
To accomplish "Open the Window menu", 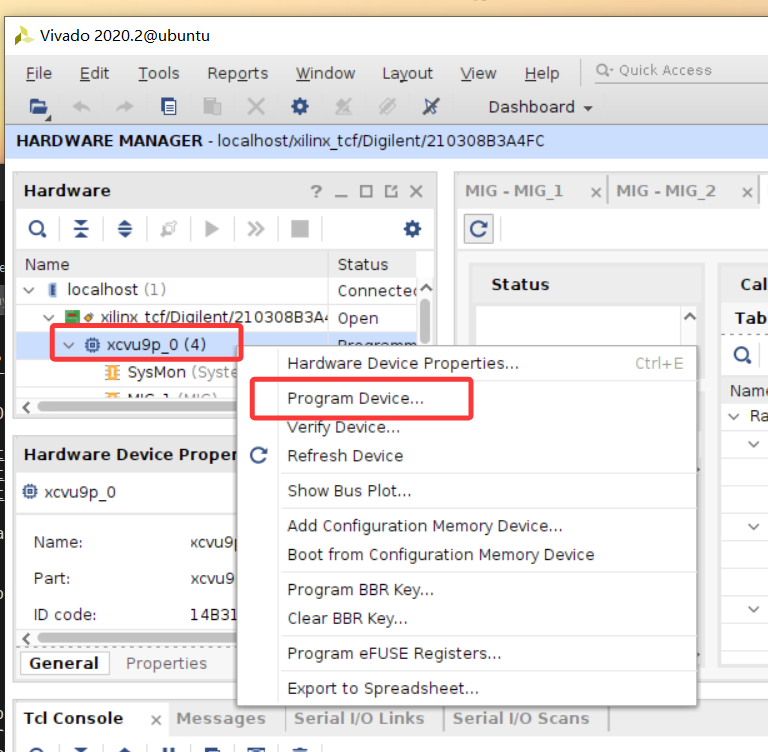I will pyautogui.click(x=325, y=73).
